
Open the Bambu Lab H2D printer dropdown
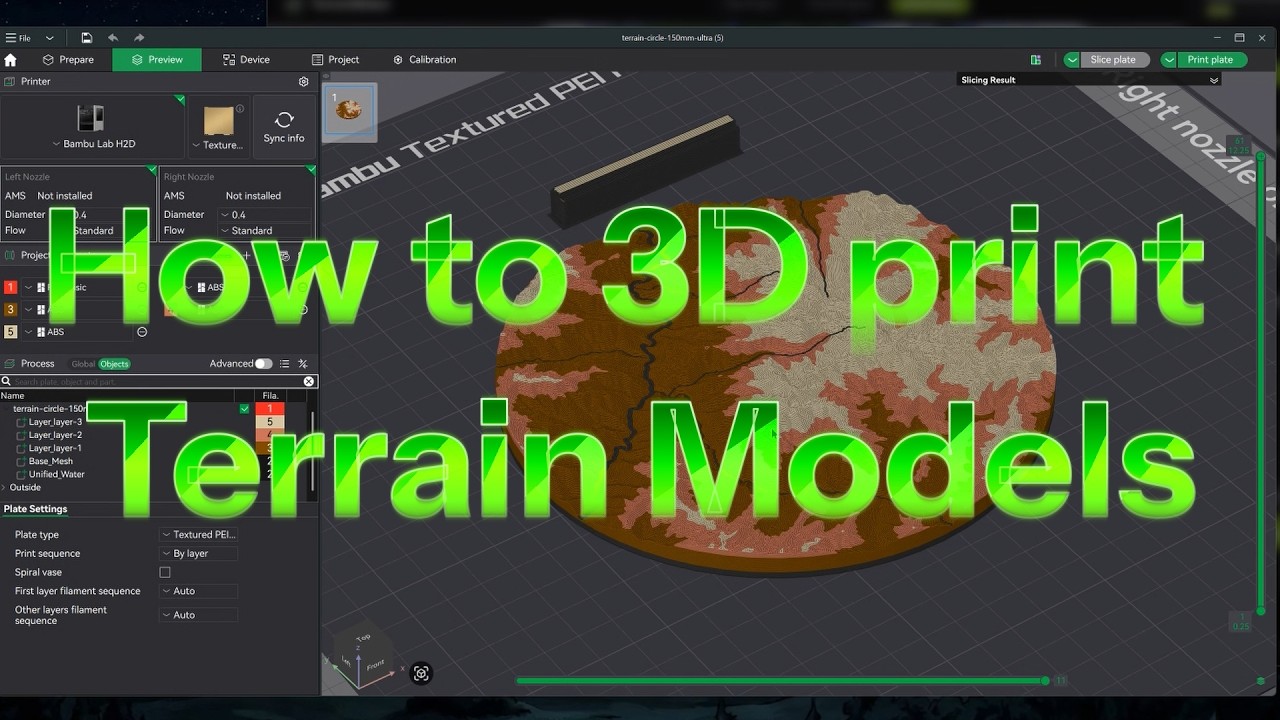pyautogui.click(x=94, y=144)
